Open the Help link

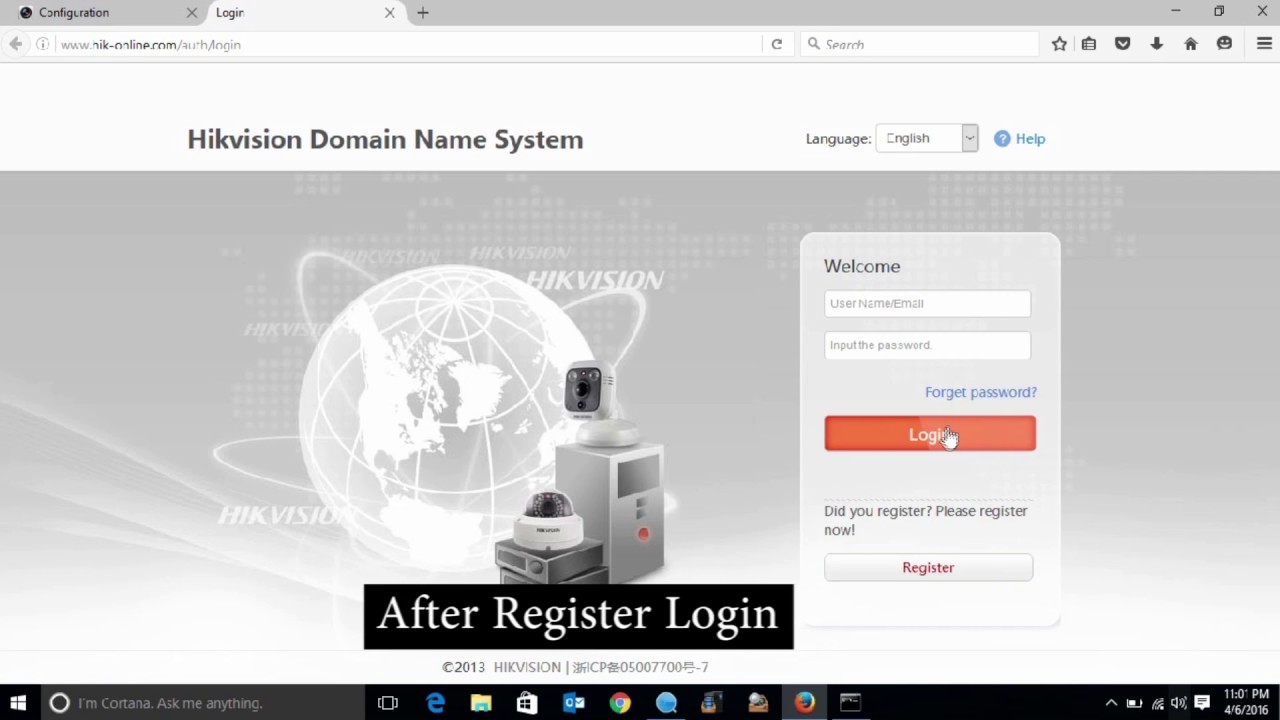coord(1030,139)
